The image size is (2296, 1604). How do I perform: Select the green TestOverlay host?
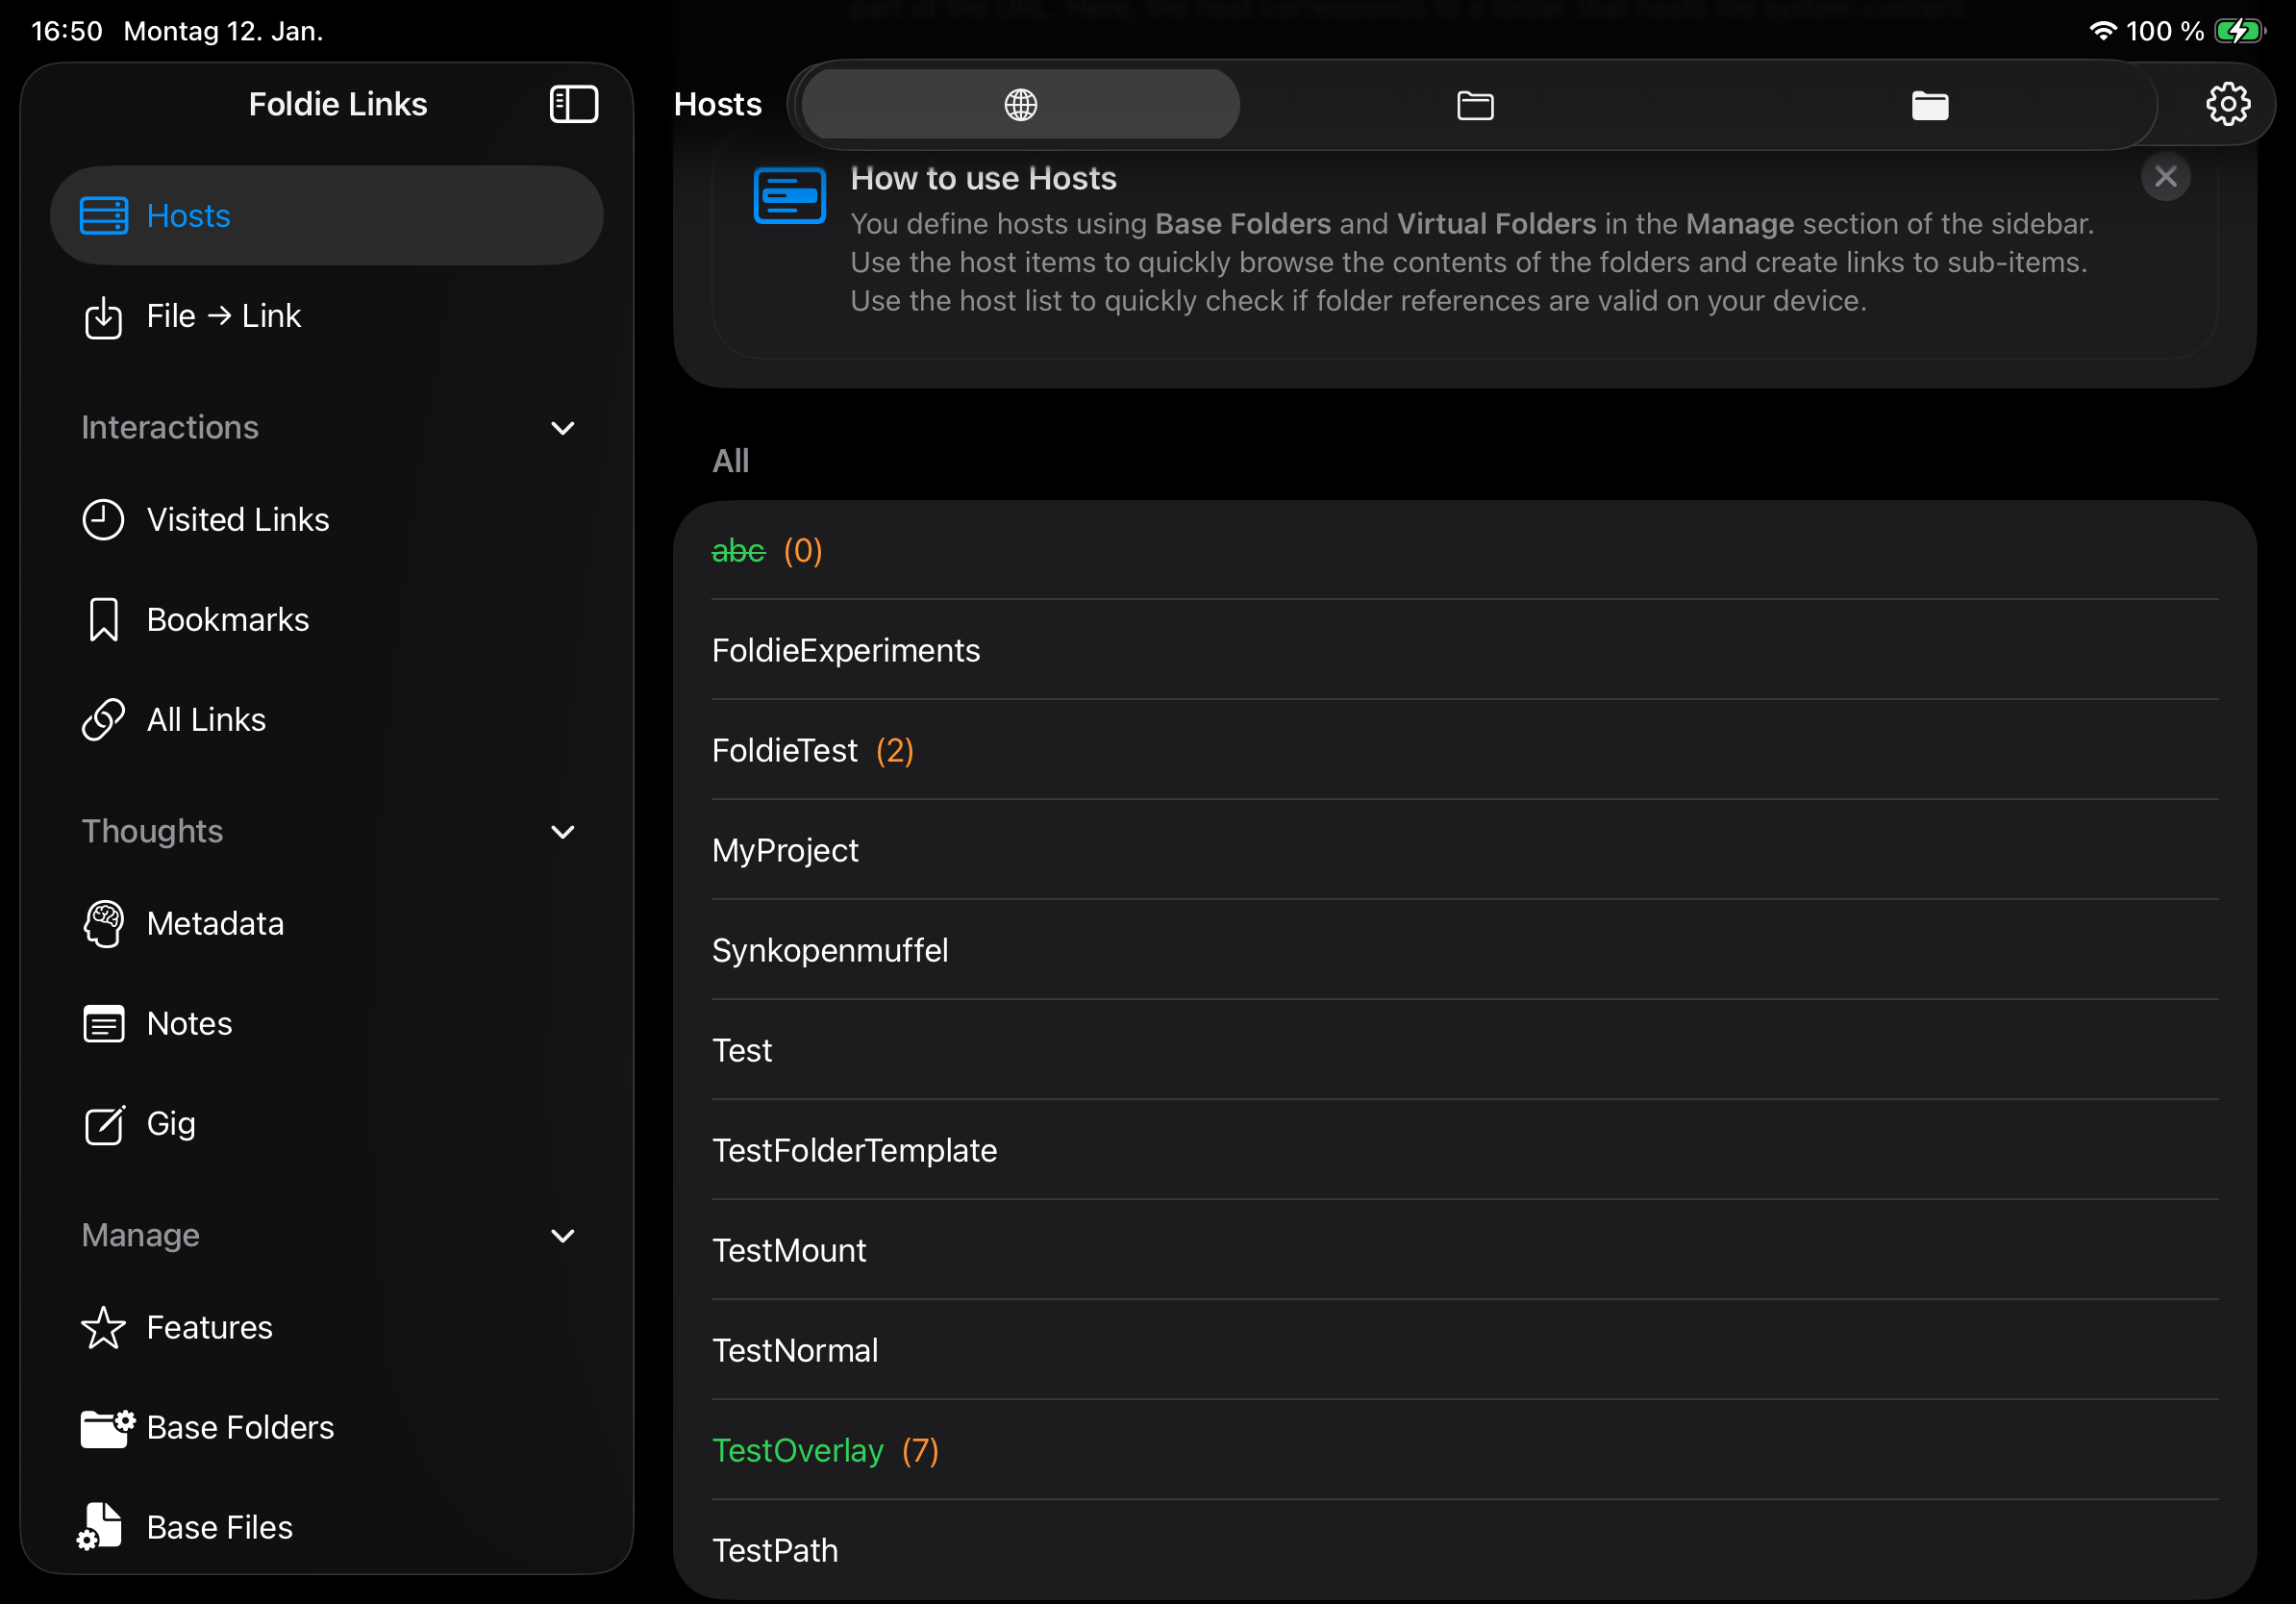pyautogui.click(x=798, y=1450)
